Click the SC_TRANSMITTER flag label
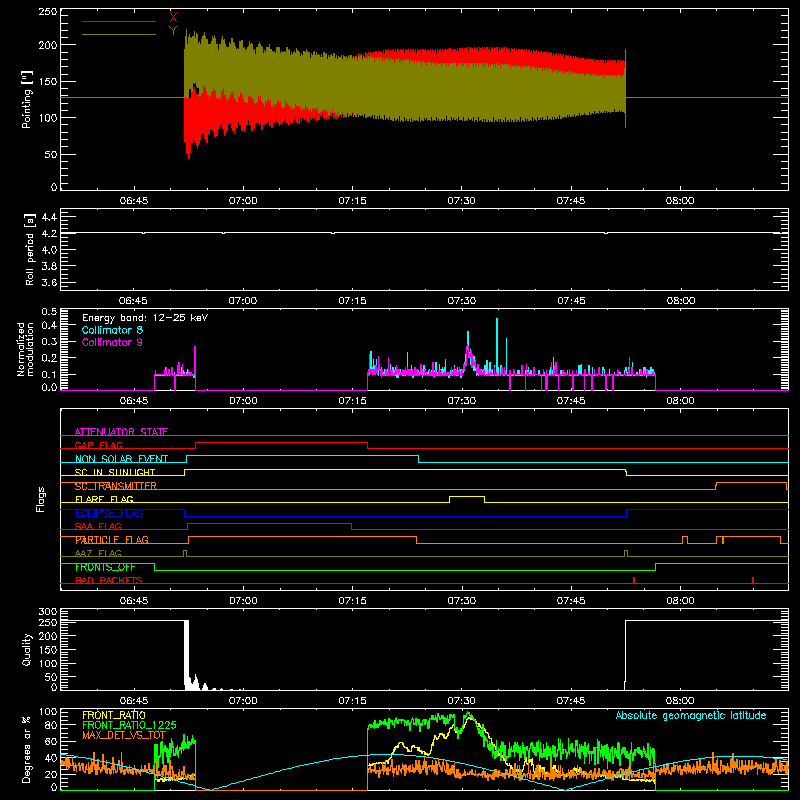This screenshot has height=800, width=800. [x=116, y=486]
